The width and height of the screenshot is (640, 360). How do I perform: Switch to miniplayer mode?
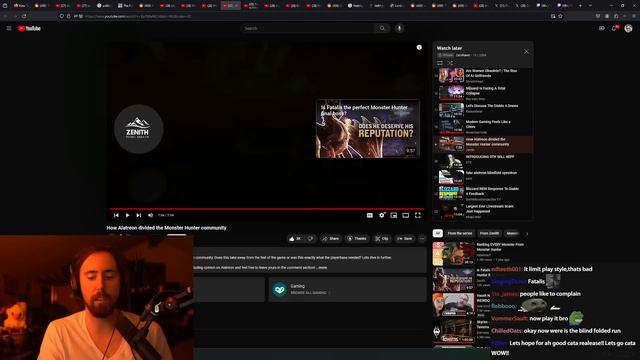pos(393,215)
